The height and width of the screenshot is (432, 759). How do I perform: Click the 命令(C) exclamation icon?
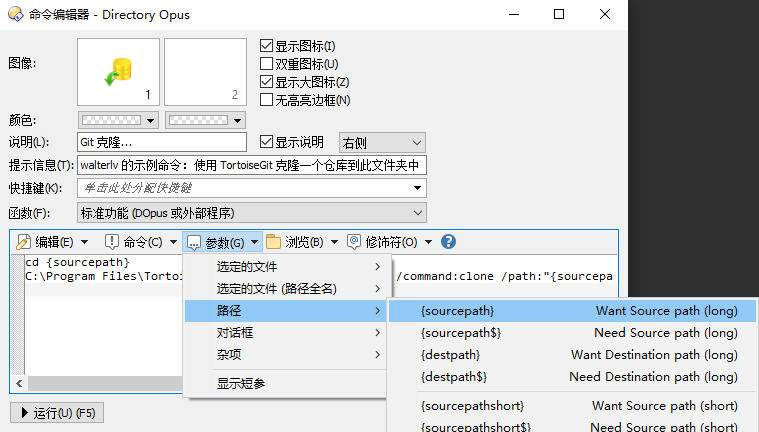click(112, 242)
